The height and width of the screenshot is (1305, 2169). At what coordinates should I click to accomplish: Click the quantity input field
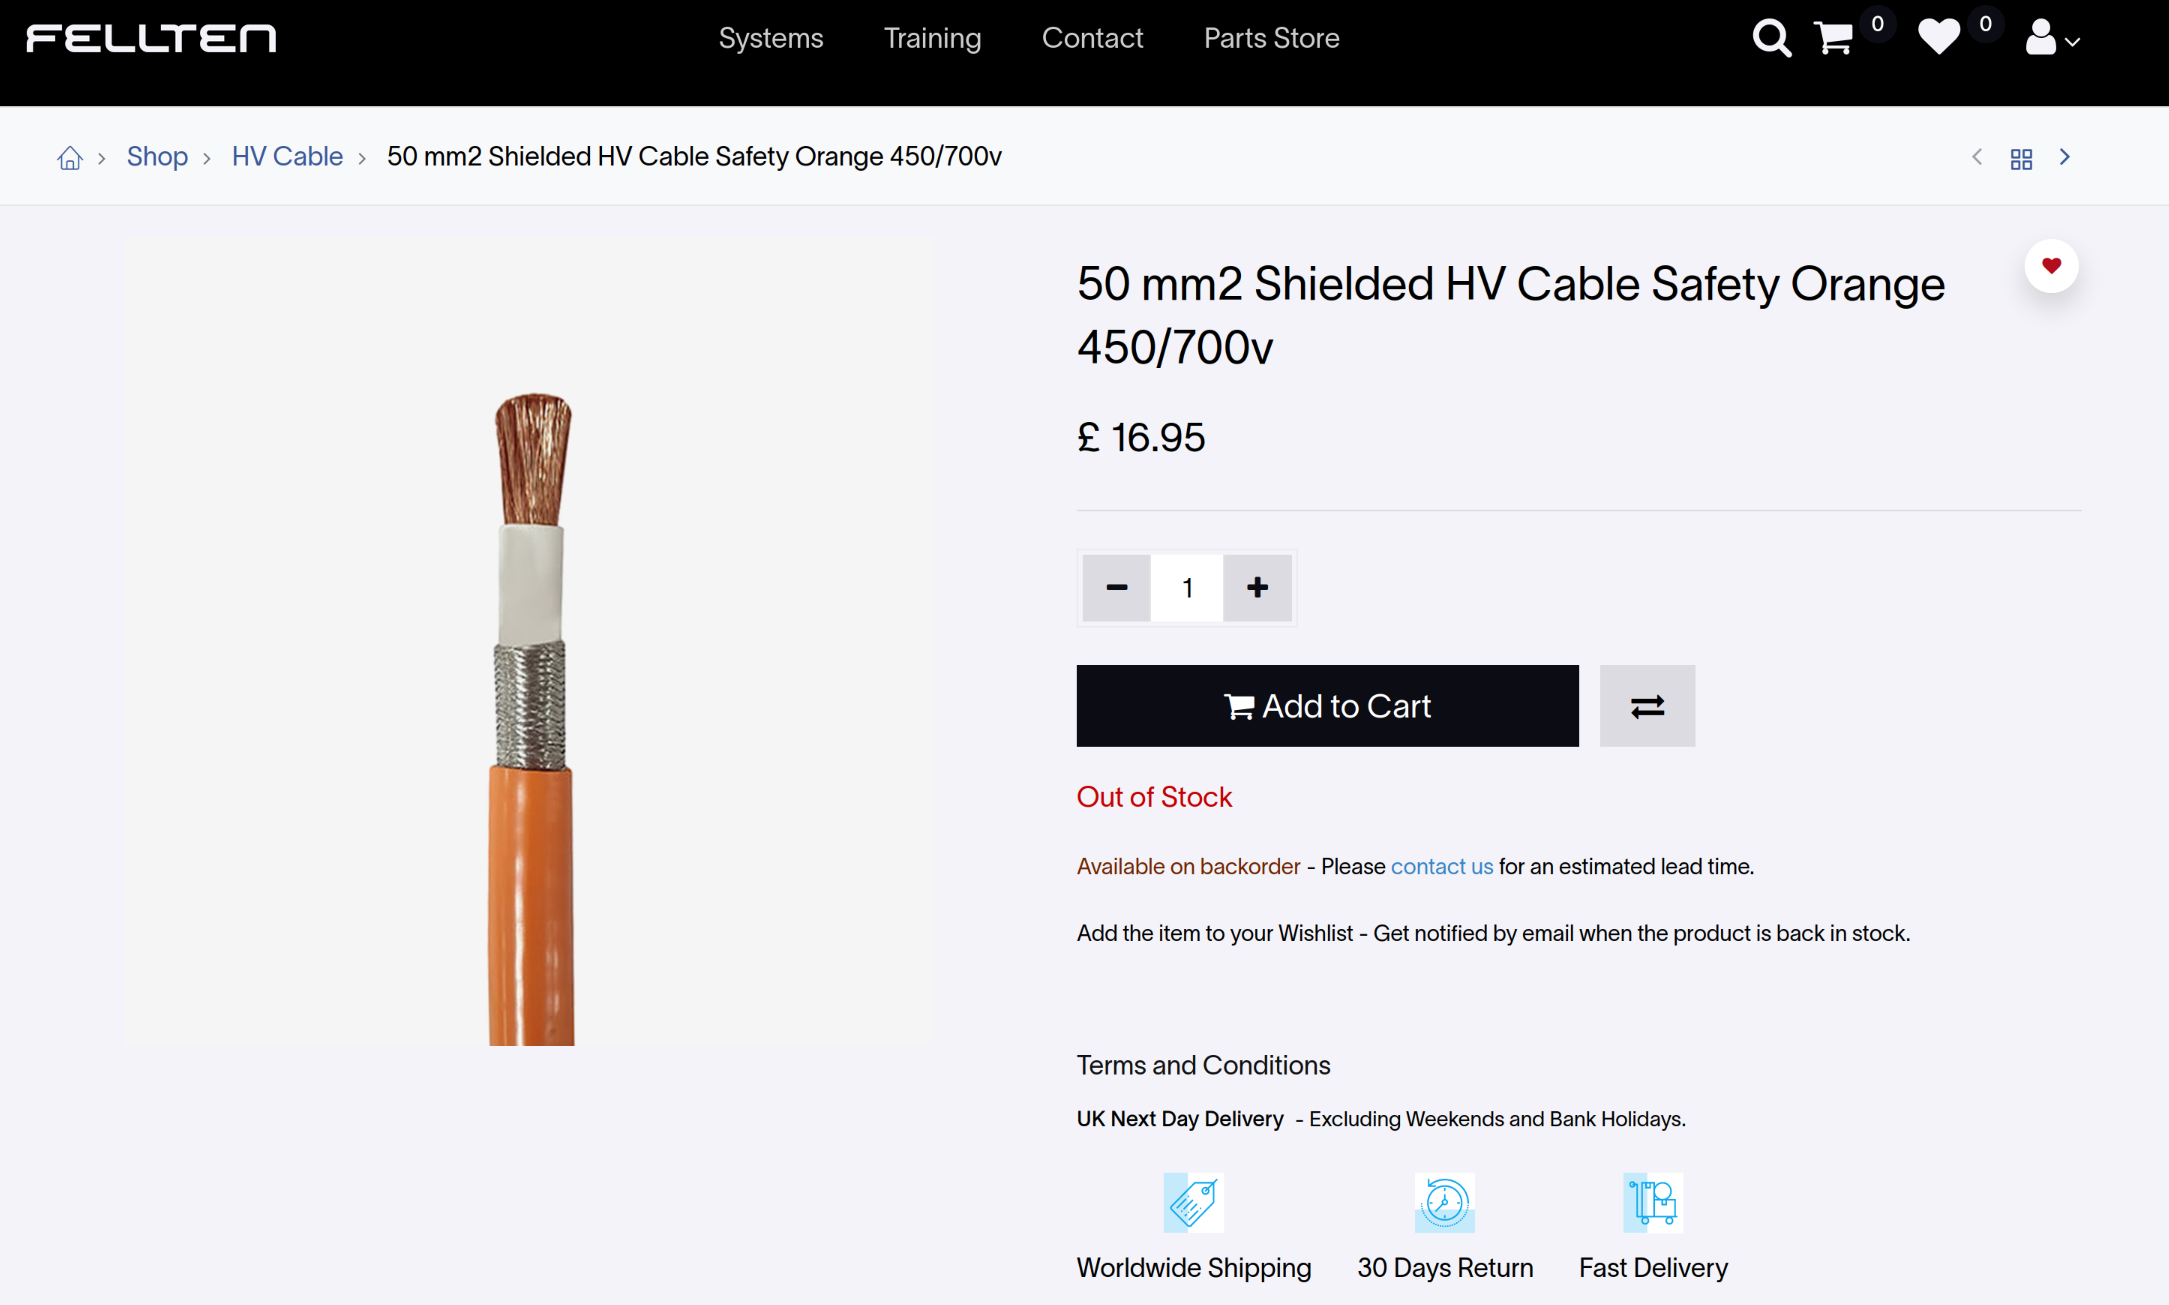(1187, 588)
